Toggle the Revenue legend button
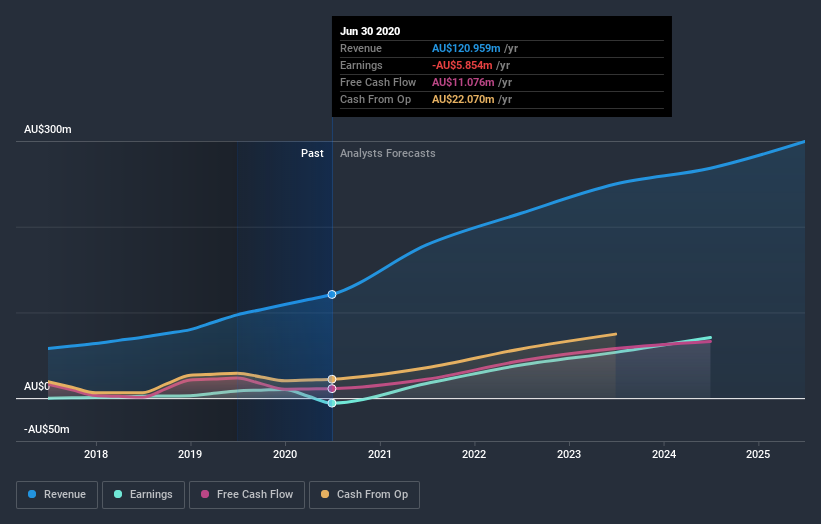Viewport: 821px width, 524px height. click(x=57, y=495)
